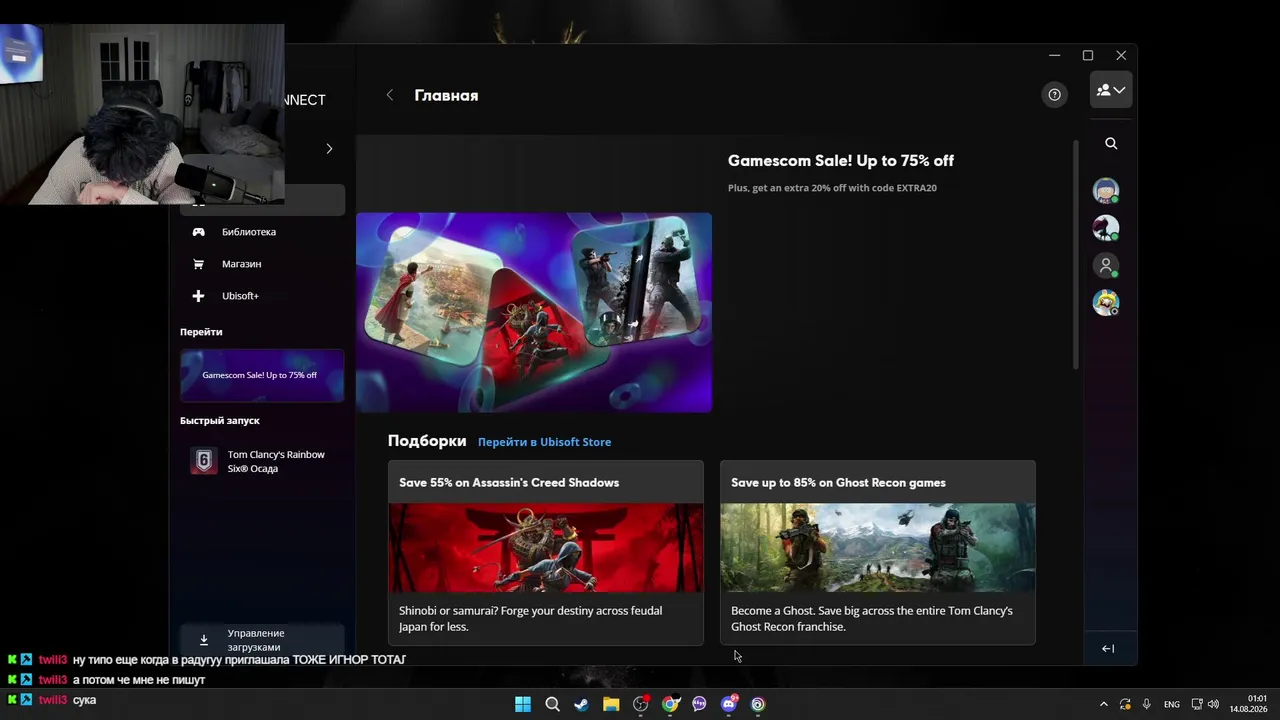This screenshot has height=720, width=1280.
Task: Show hidden system tray icons
Action: pyautogui.click(x=1104, y=704)
